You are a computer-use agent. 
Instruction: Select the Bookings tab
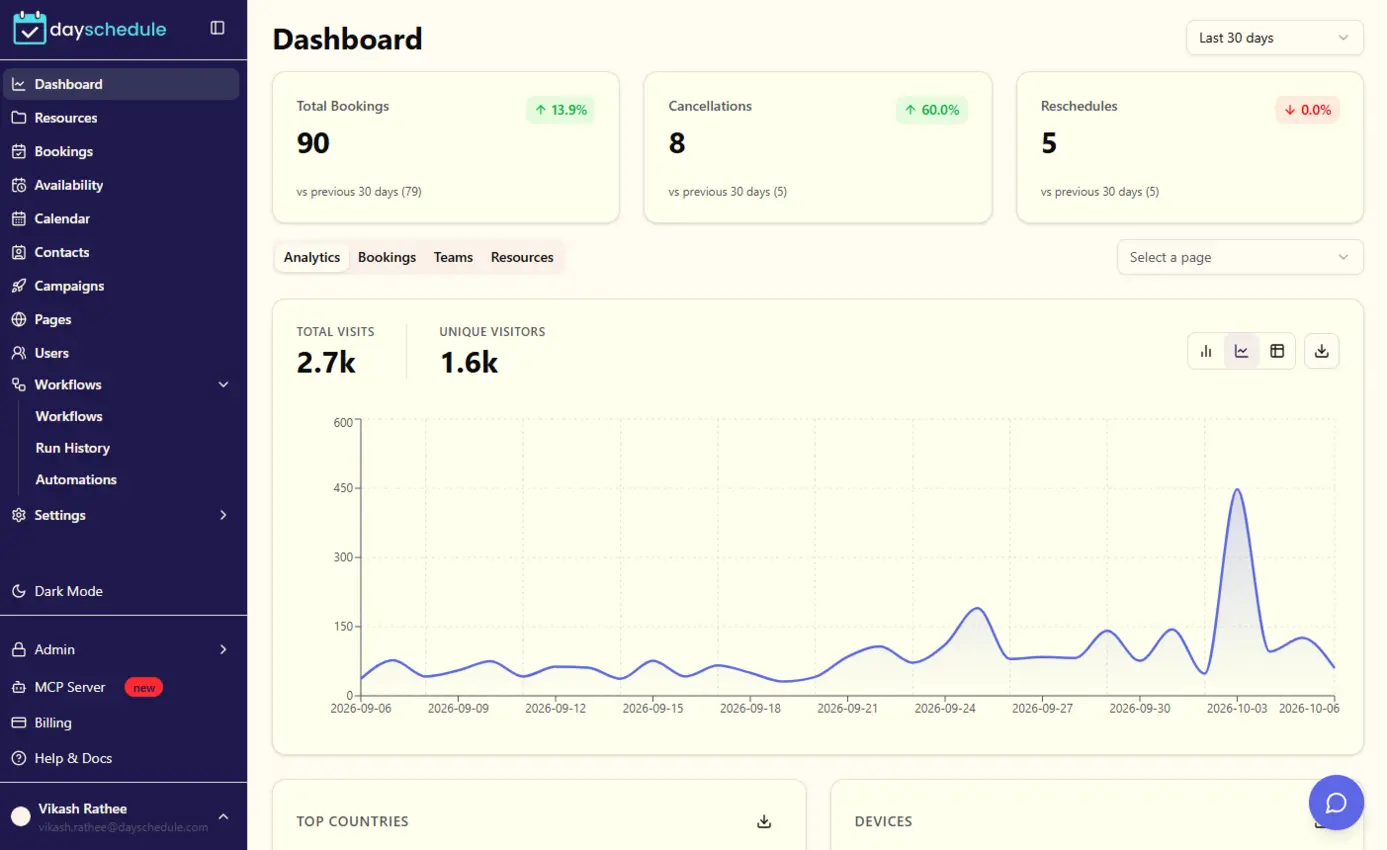coord(387,257)
